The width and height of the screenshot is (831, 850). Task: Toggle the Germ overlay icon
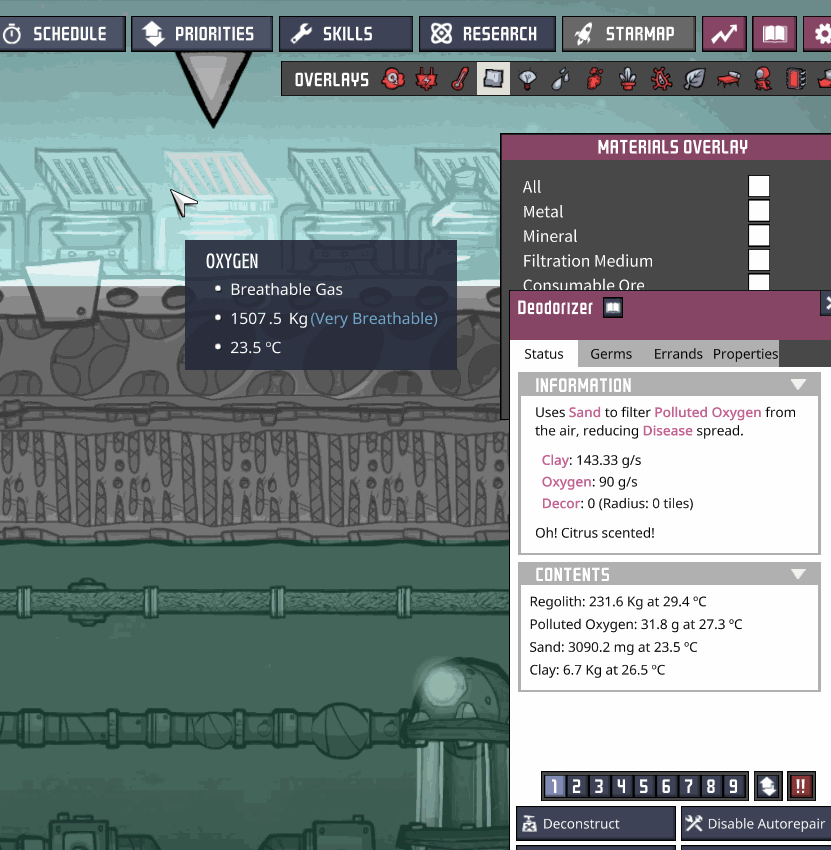(661, 79)
